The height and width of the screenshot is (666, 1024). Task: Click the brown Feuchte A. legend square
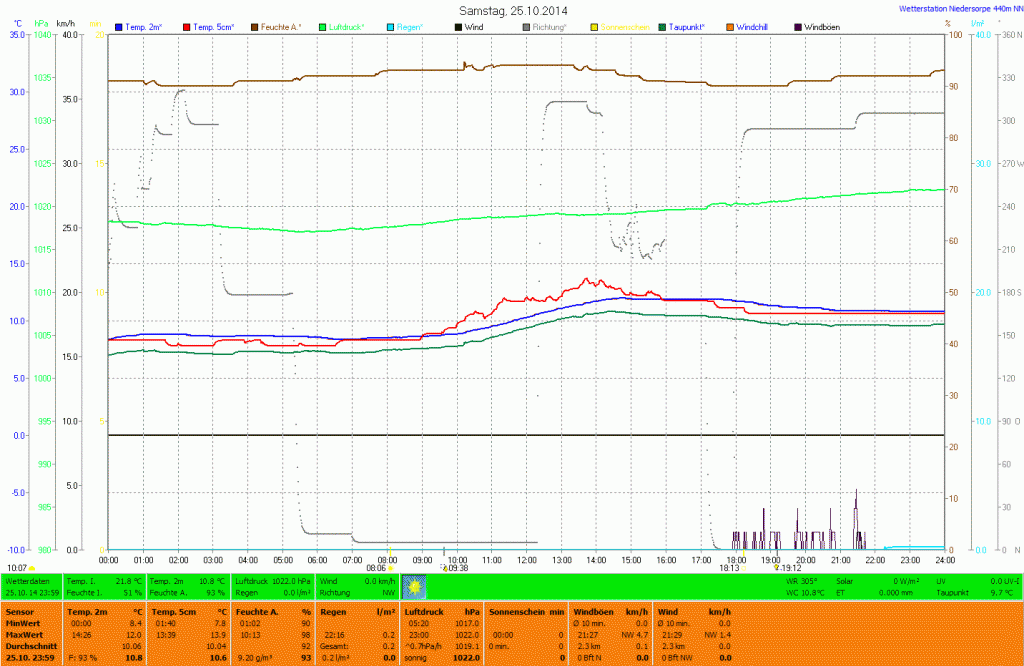tap(254, 25)
